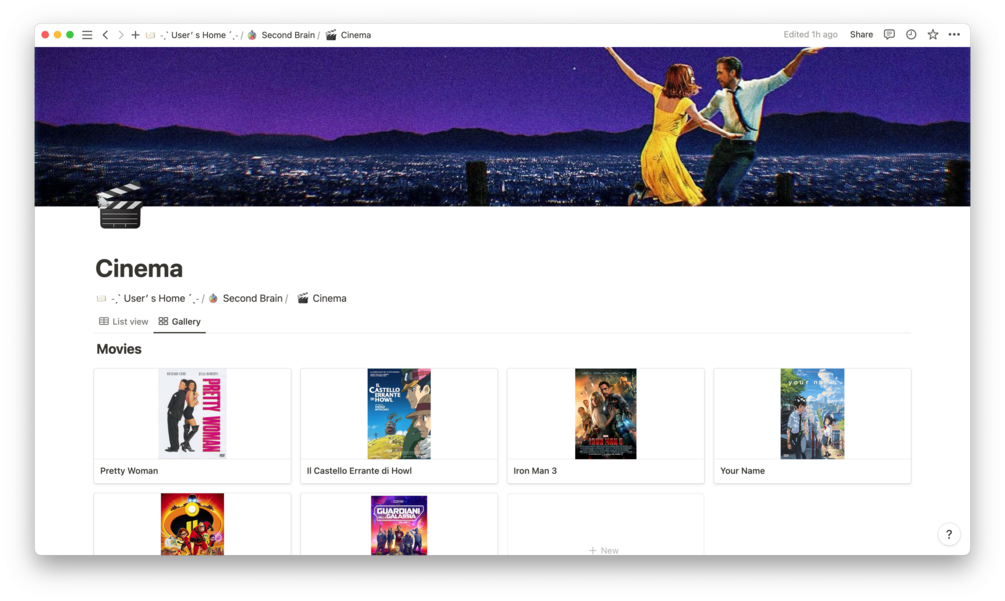1005x601 pixels.
Task: Open the Incredibles 2 poster card
Action: [192, 524]
